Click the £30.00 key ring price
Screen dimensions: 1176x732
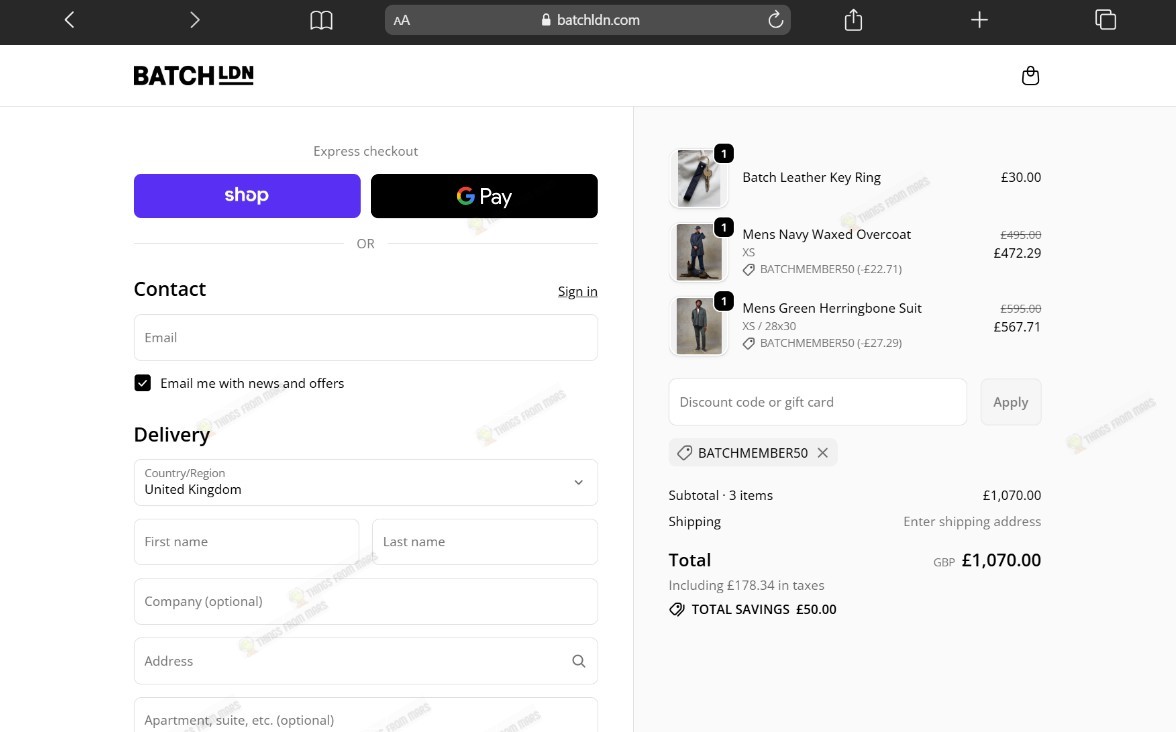tap(1021, 178)
